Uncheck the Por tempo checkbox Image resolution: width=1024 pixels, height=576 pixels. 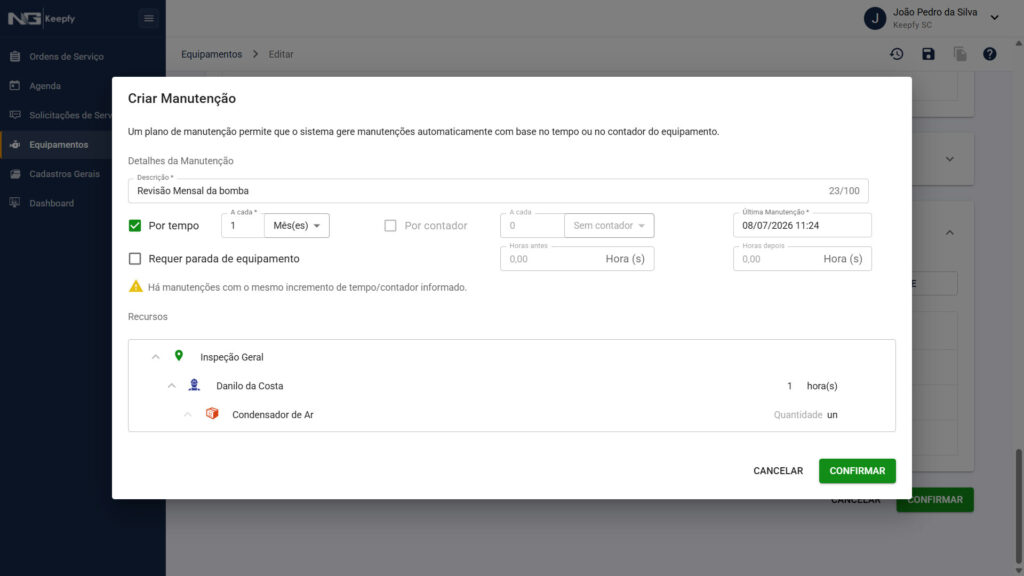click(135, 225)
